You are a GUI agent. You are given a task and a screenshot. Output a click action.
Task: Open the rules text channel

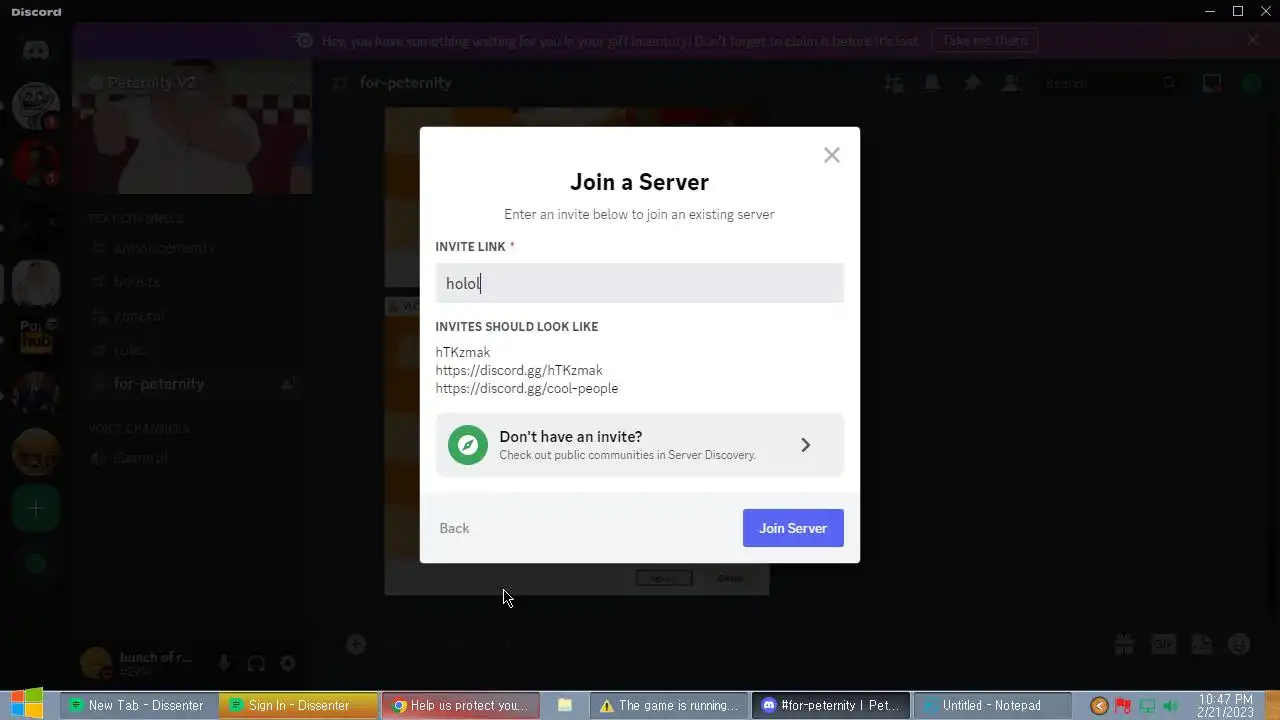coord(131,350)
